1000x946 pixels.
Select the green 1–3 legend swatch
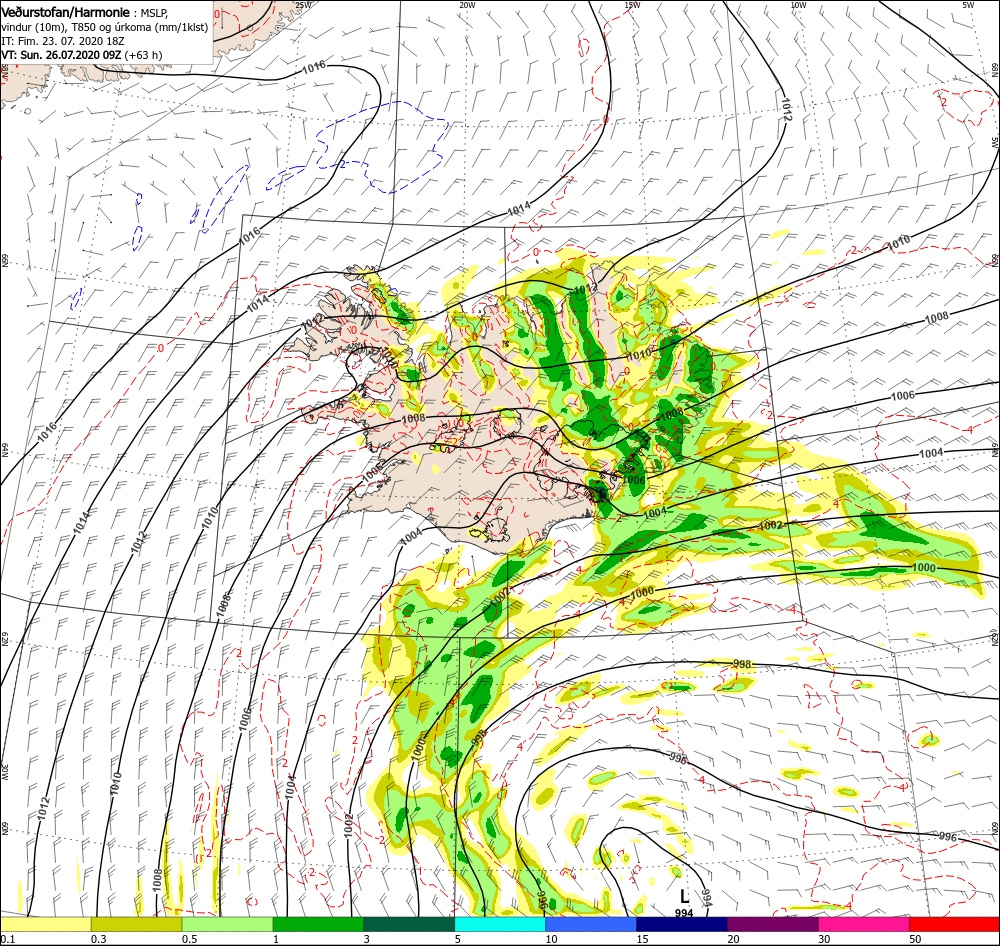(318, 924)
